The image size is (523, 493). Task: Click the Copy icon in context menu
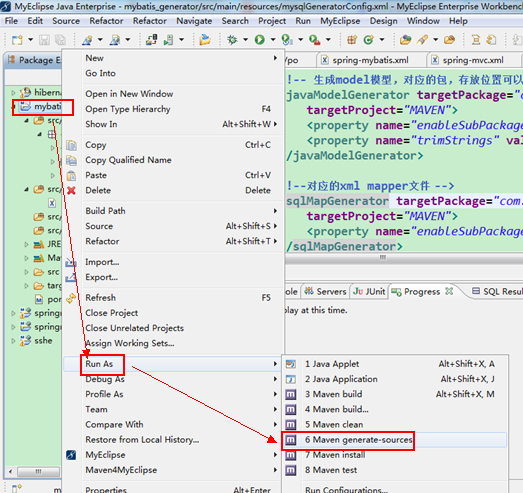tap(71, 145)
